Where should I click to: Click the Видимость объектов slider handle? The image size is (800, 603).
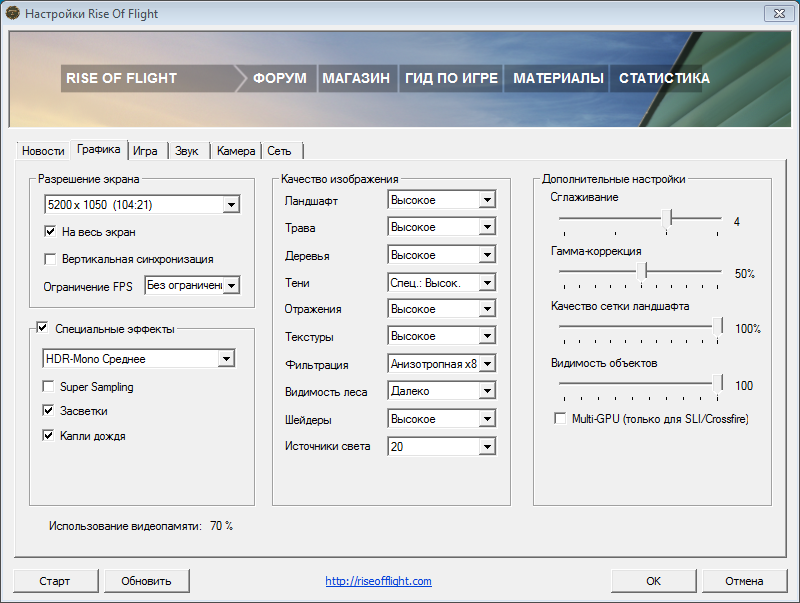pos(718,384)
